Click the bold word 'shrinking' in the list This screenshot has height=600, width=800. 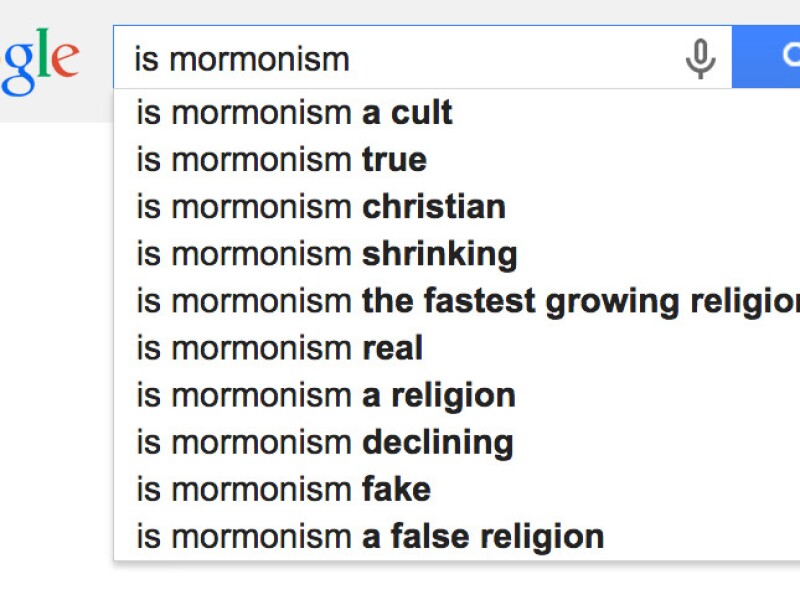439,254
